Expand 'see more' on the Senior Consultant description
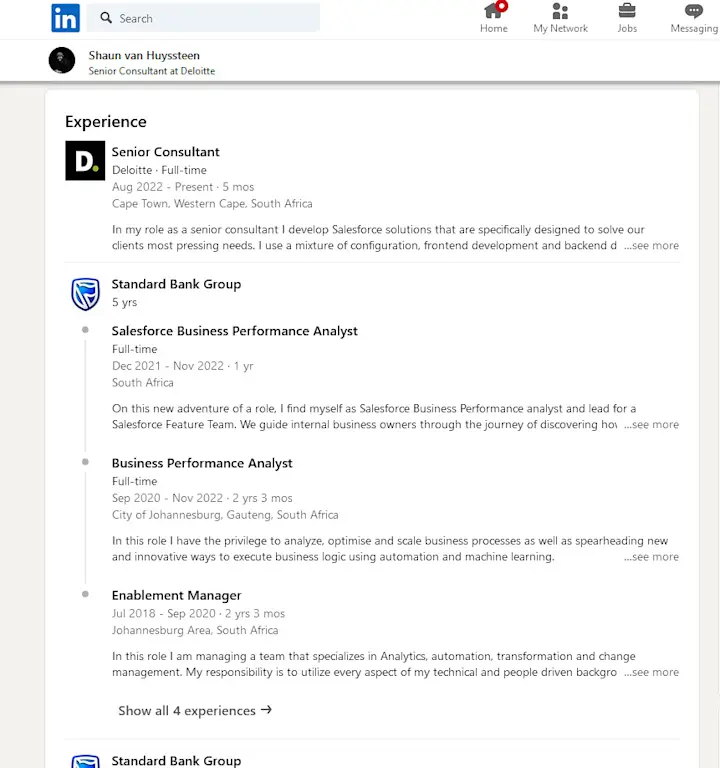 tap(651, 245)
